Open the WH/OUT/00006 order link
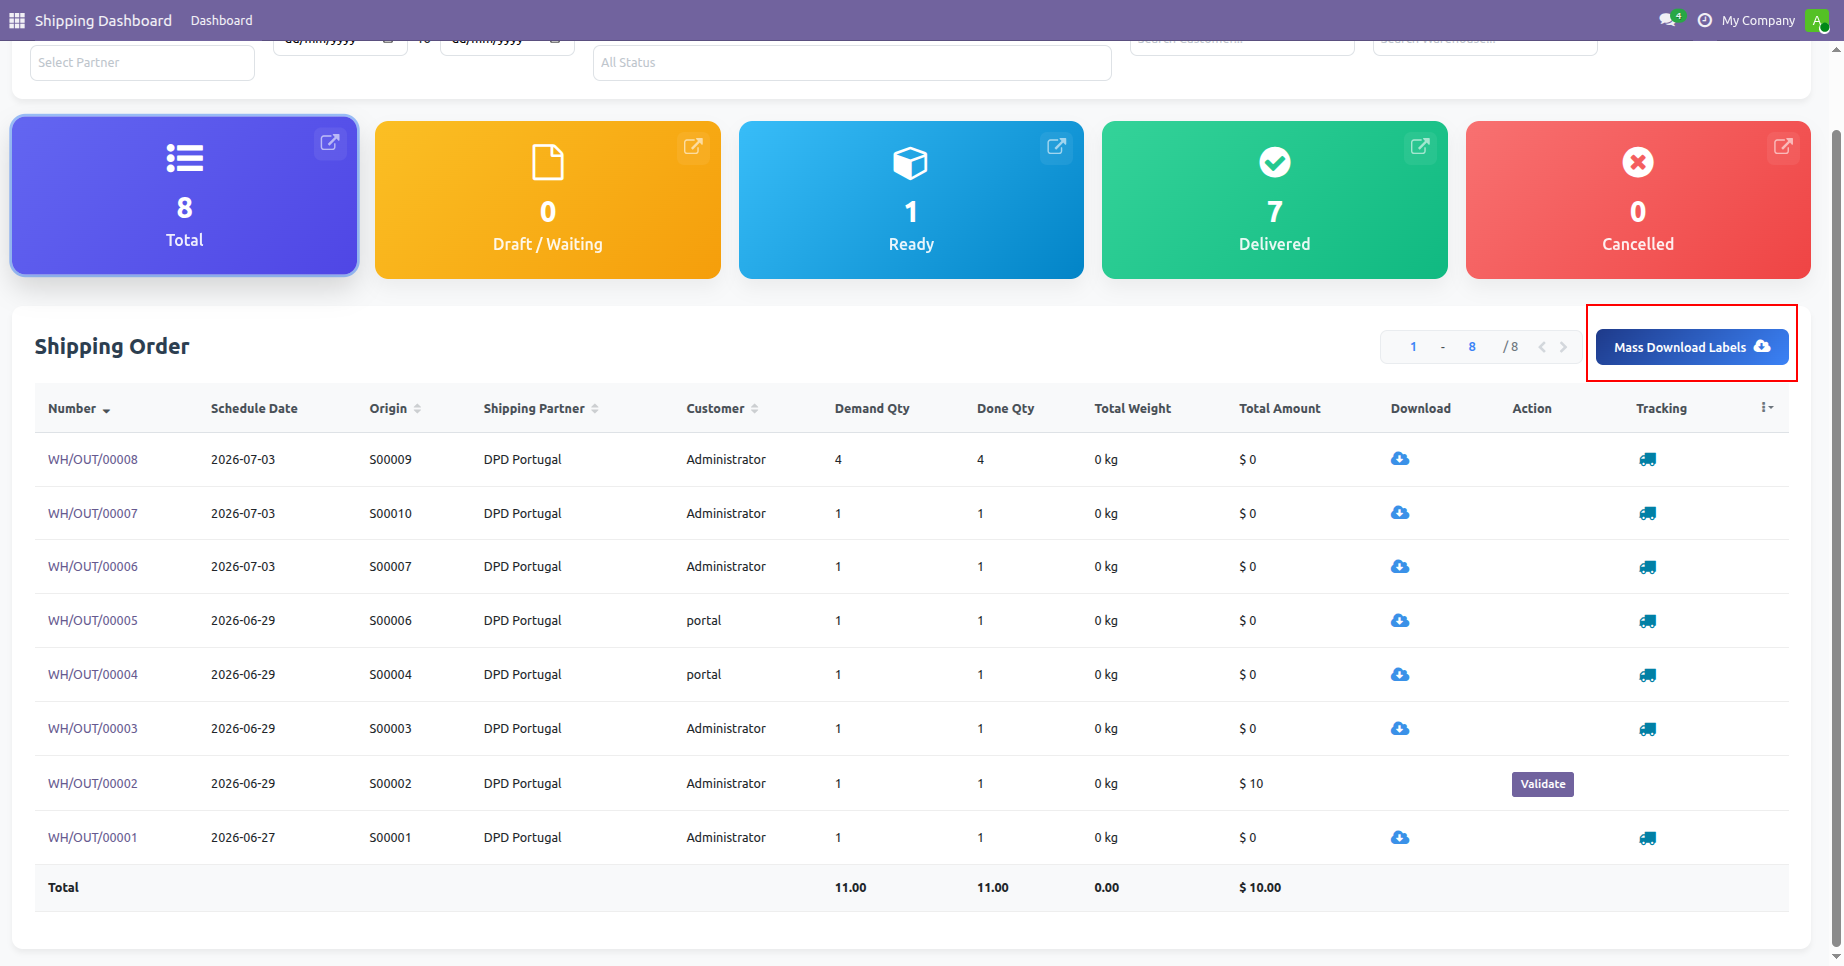Viewport: 1844px width, 966px height. 93,567
